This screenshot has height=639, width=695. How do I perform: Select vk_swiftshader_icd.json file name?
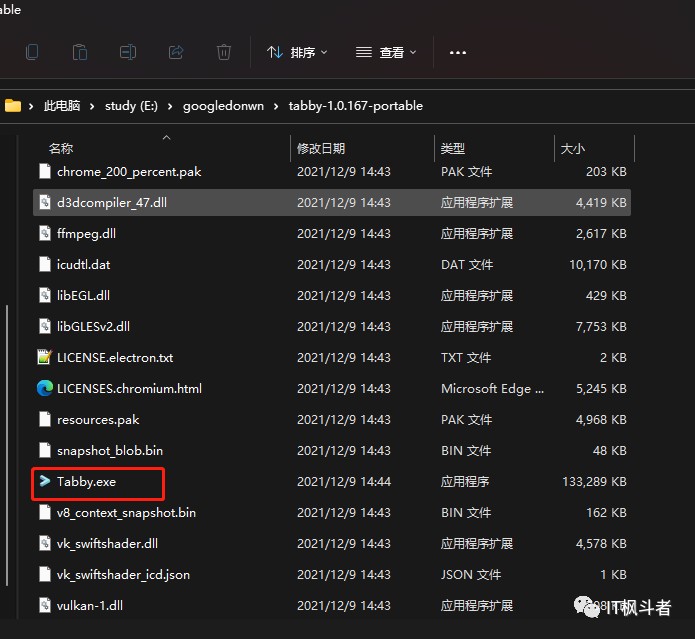pos(123,575)
